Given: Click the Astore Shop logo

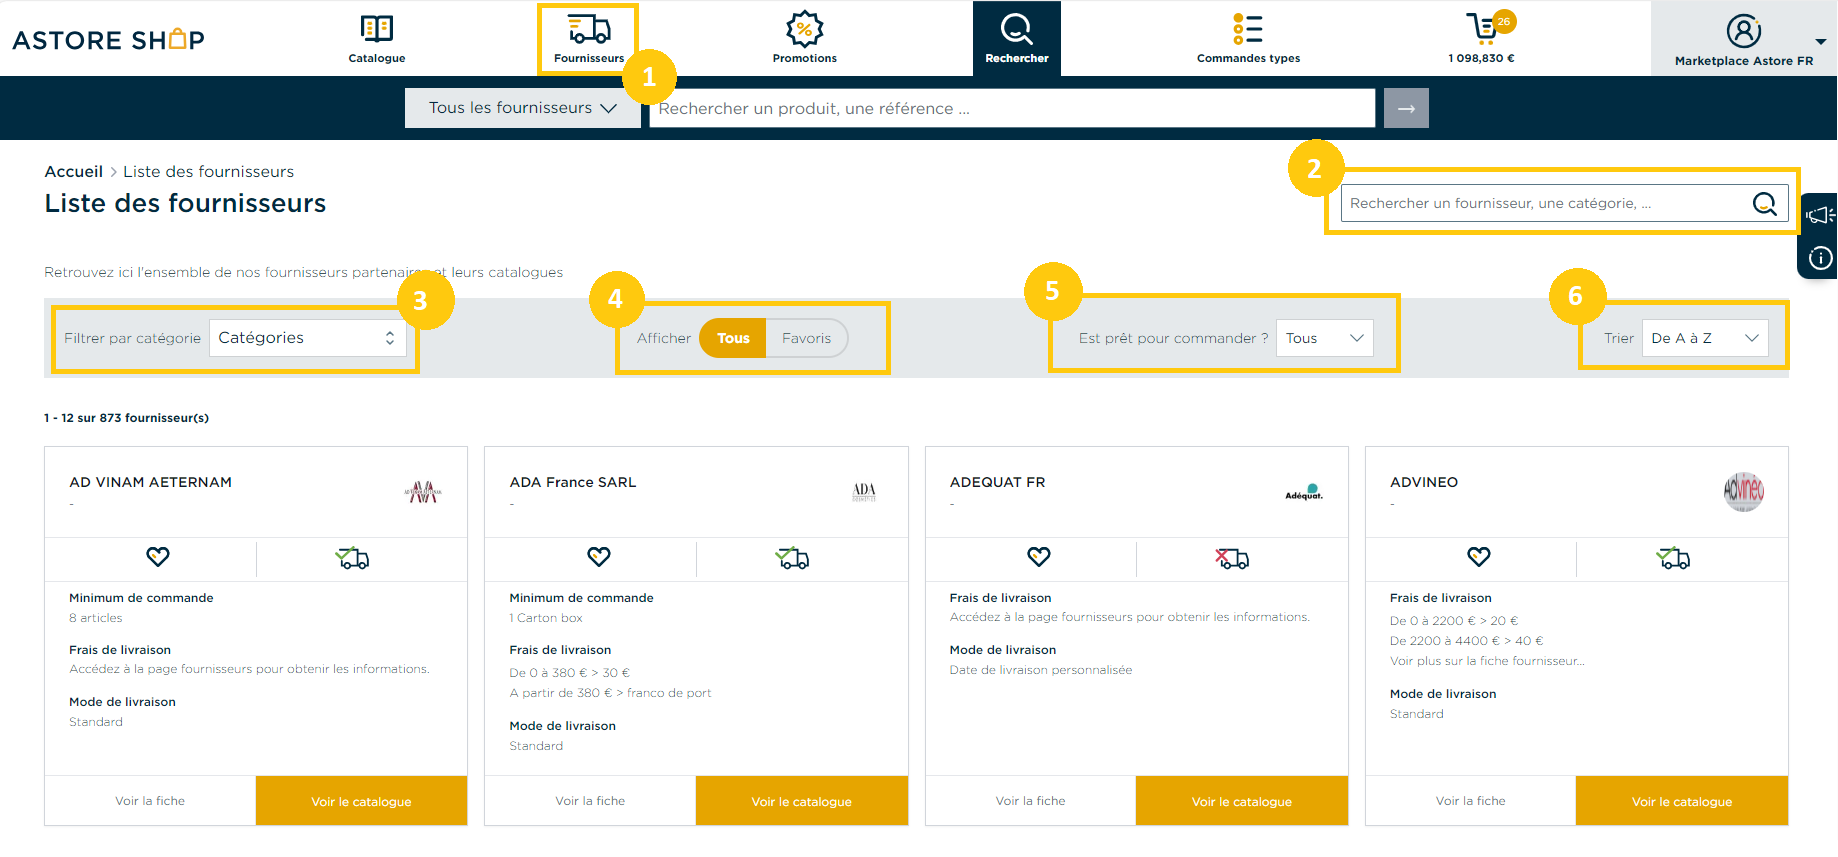Looking at the screenshot, I should 108,39.
